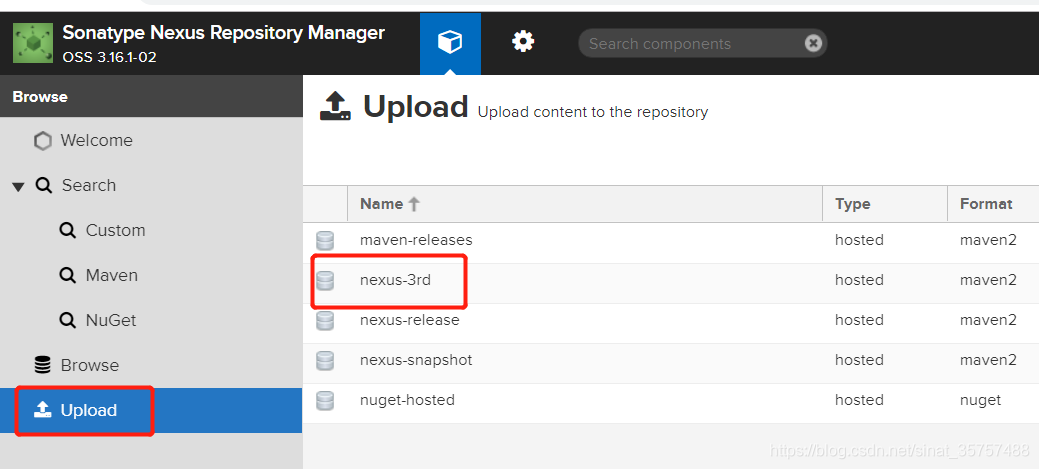Click the Sonatype Nexus Repository Manager title
Screen dimensions: 1039x469
point(223,32)
